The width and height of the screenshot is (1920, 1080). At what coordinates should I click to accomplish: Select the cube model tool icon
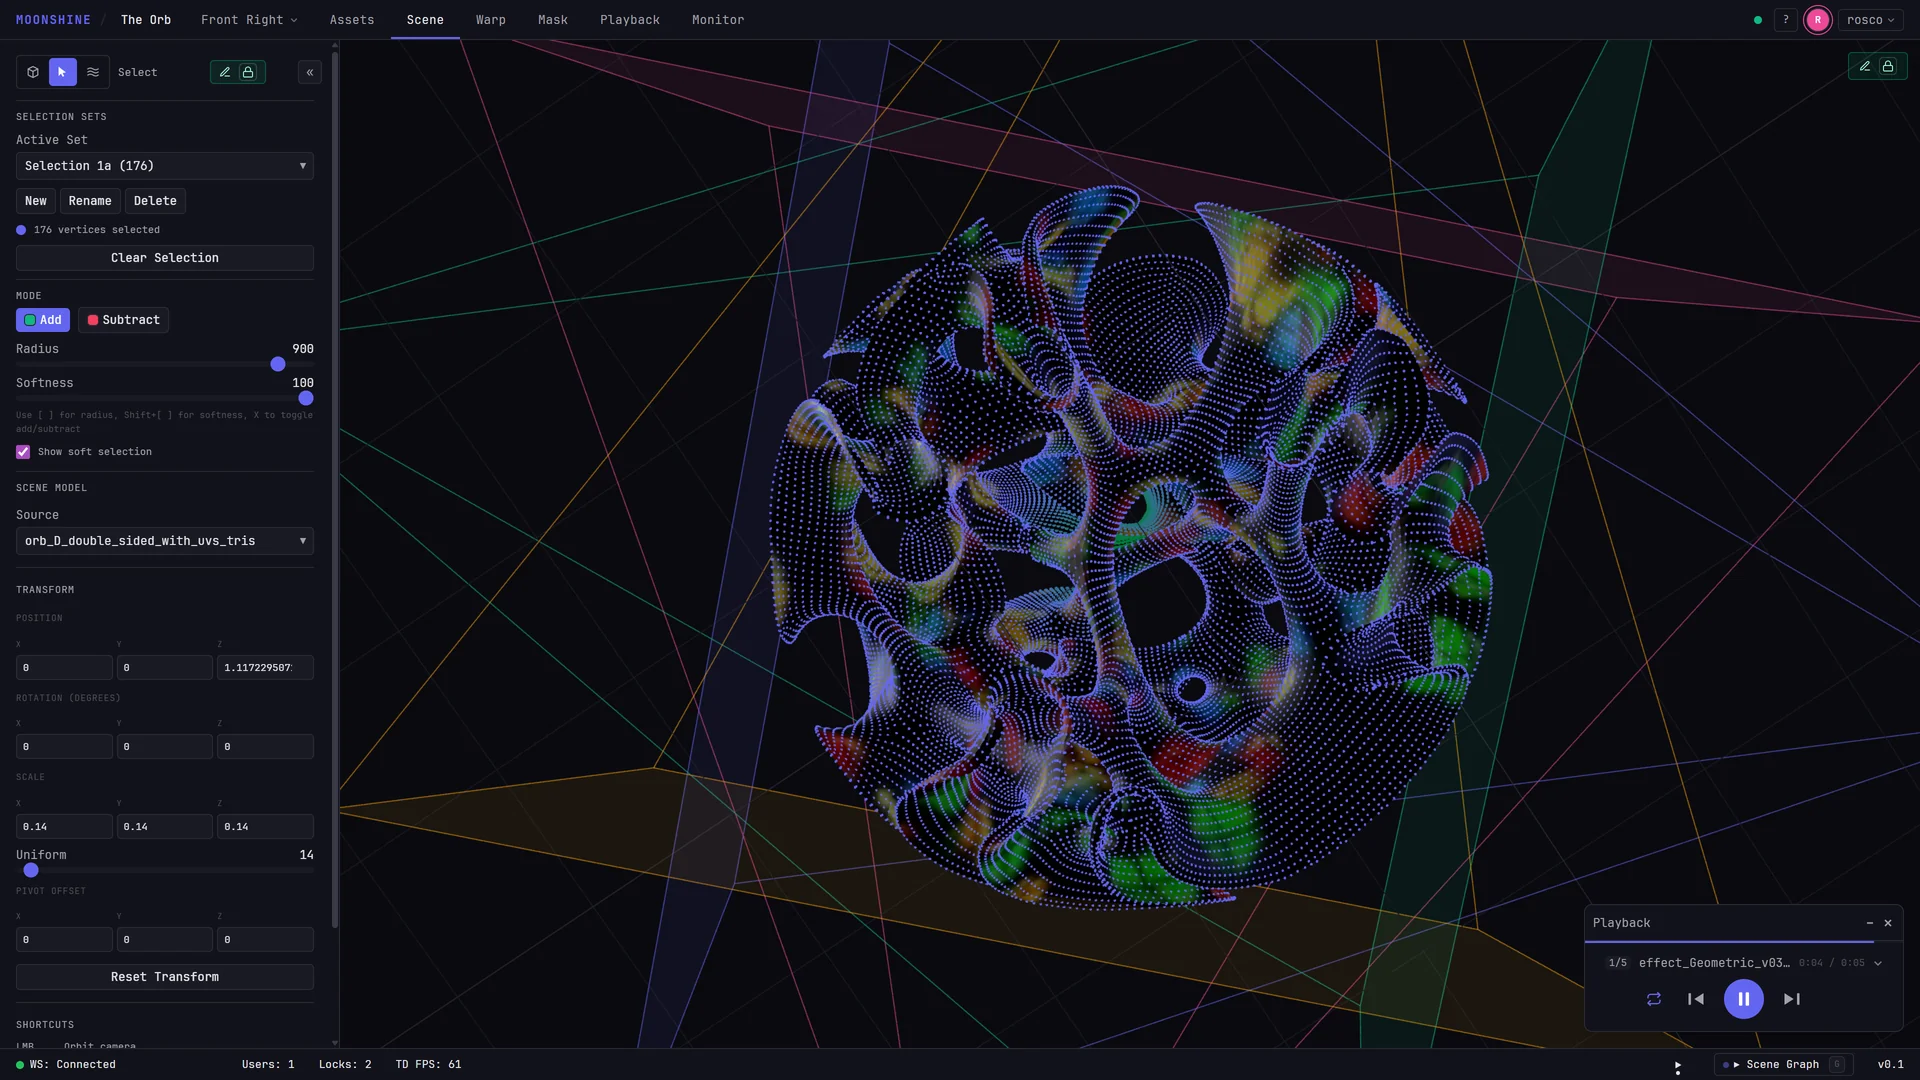tap(33, 72)
